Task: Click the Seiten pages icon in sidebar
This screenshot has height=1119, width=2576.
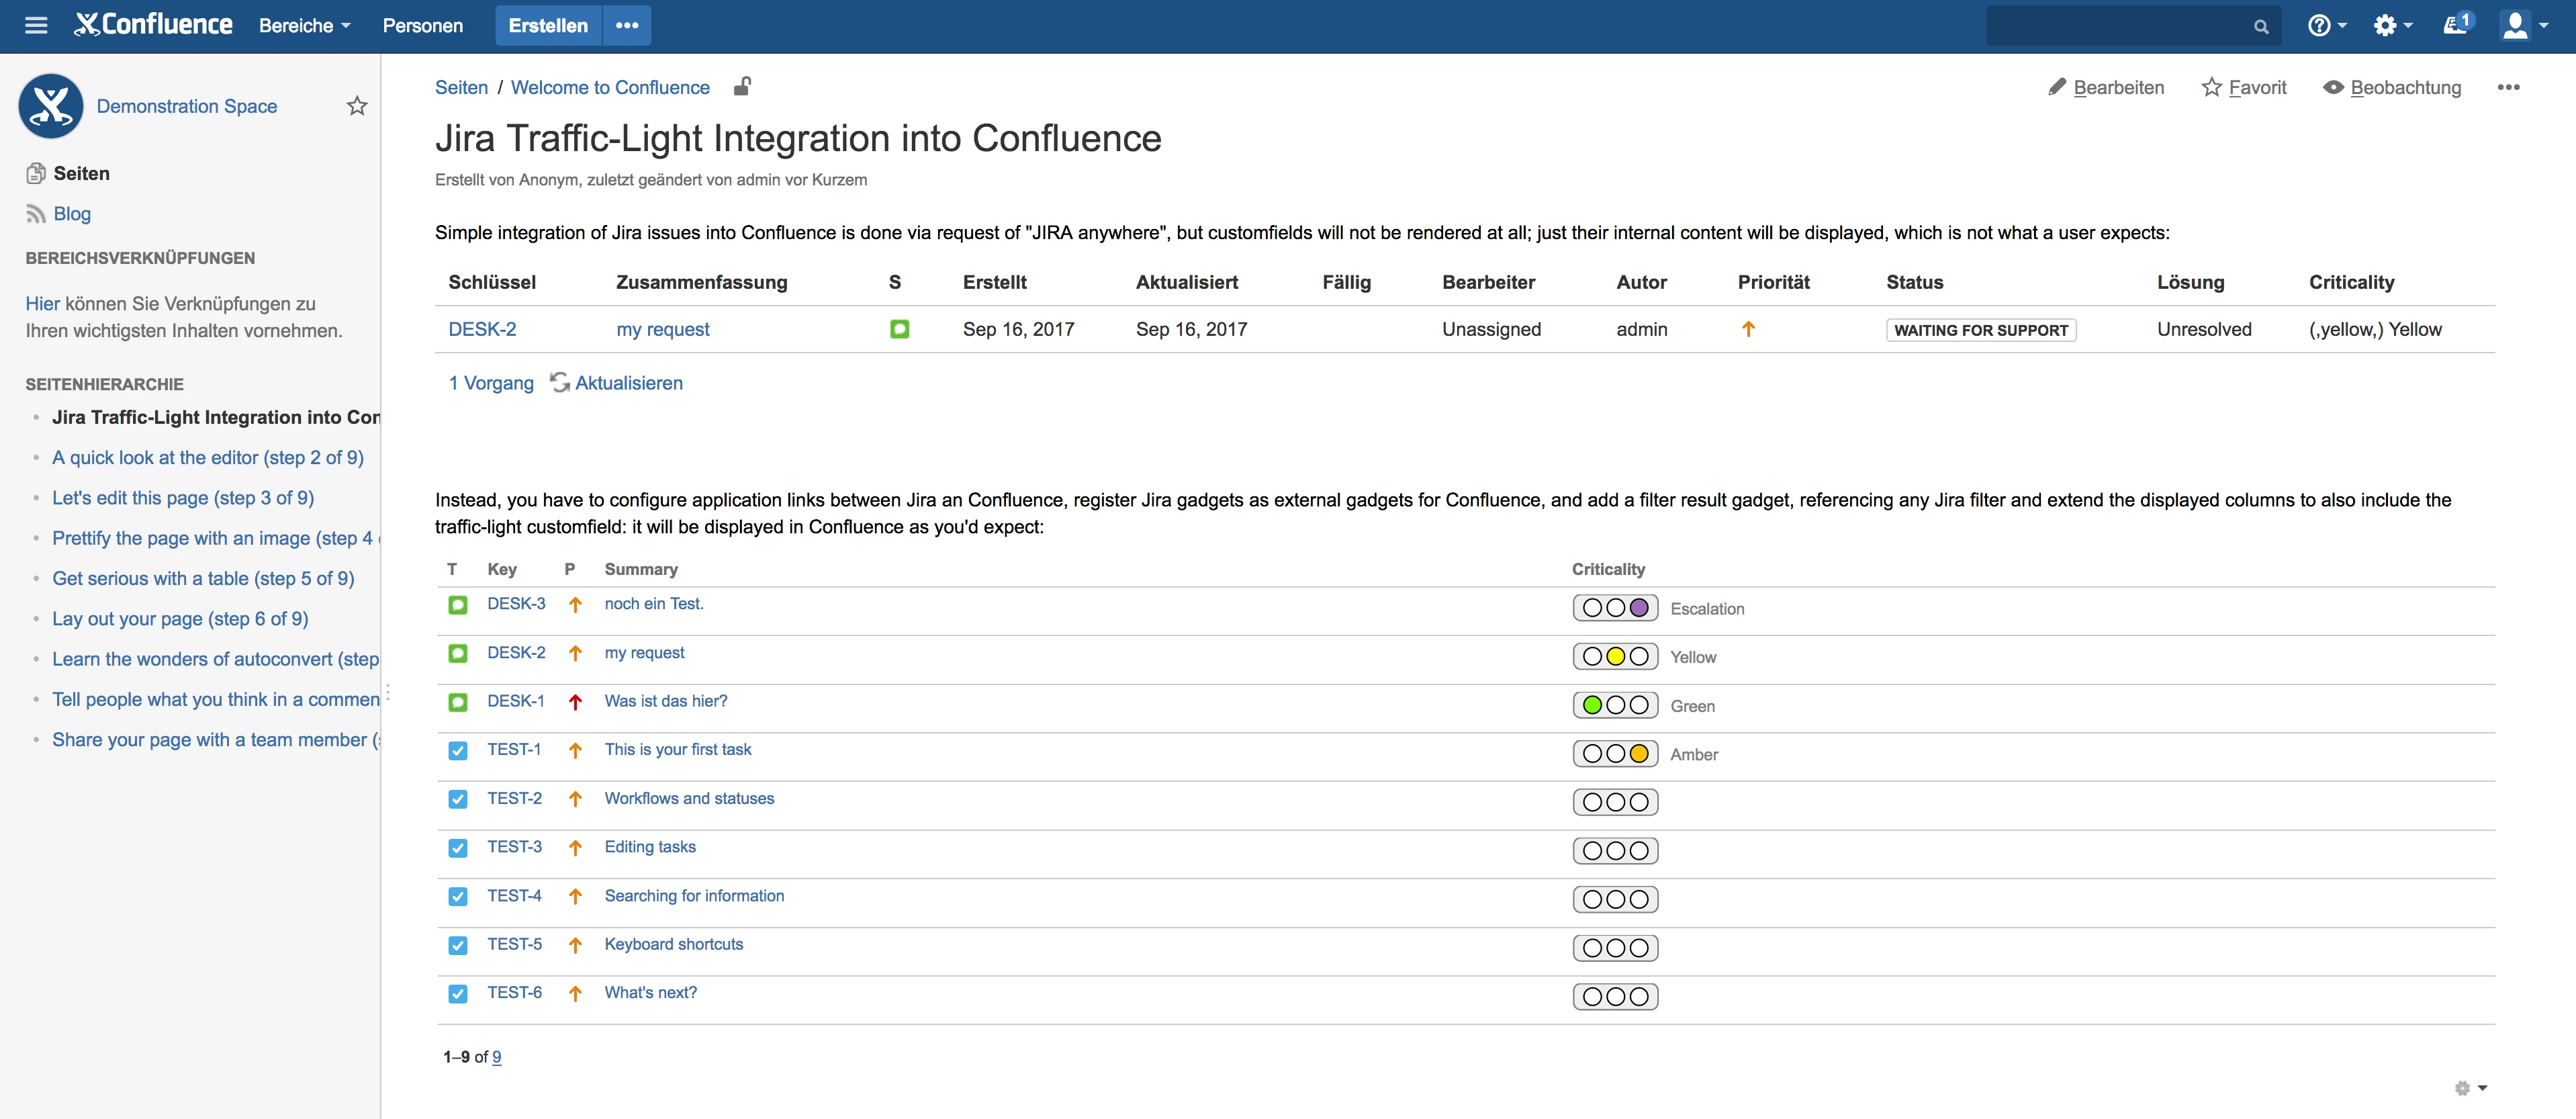Action: pyautogui.click(x=36, y=173)
